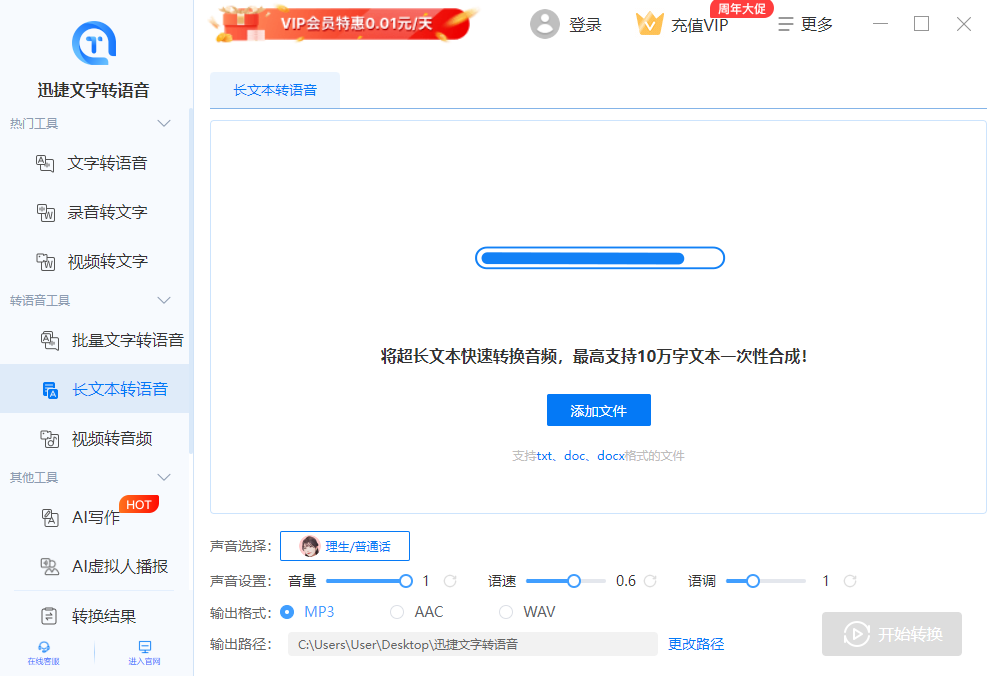Adjust the 语速 speed slider
Image resolution: width=996 pixels, height=676 pixels.
(565, 581)
